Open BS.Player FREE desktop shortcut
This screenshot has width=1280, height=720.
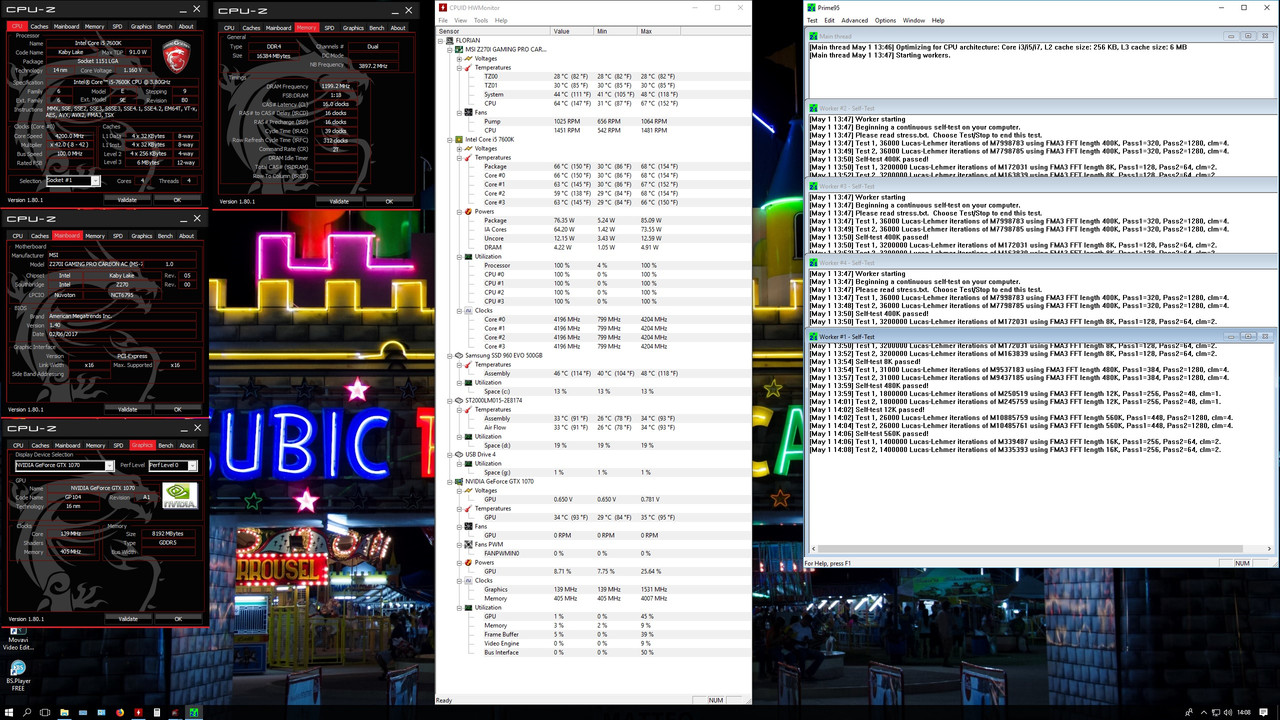tap(18, 675)
